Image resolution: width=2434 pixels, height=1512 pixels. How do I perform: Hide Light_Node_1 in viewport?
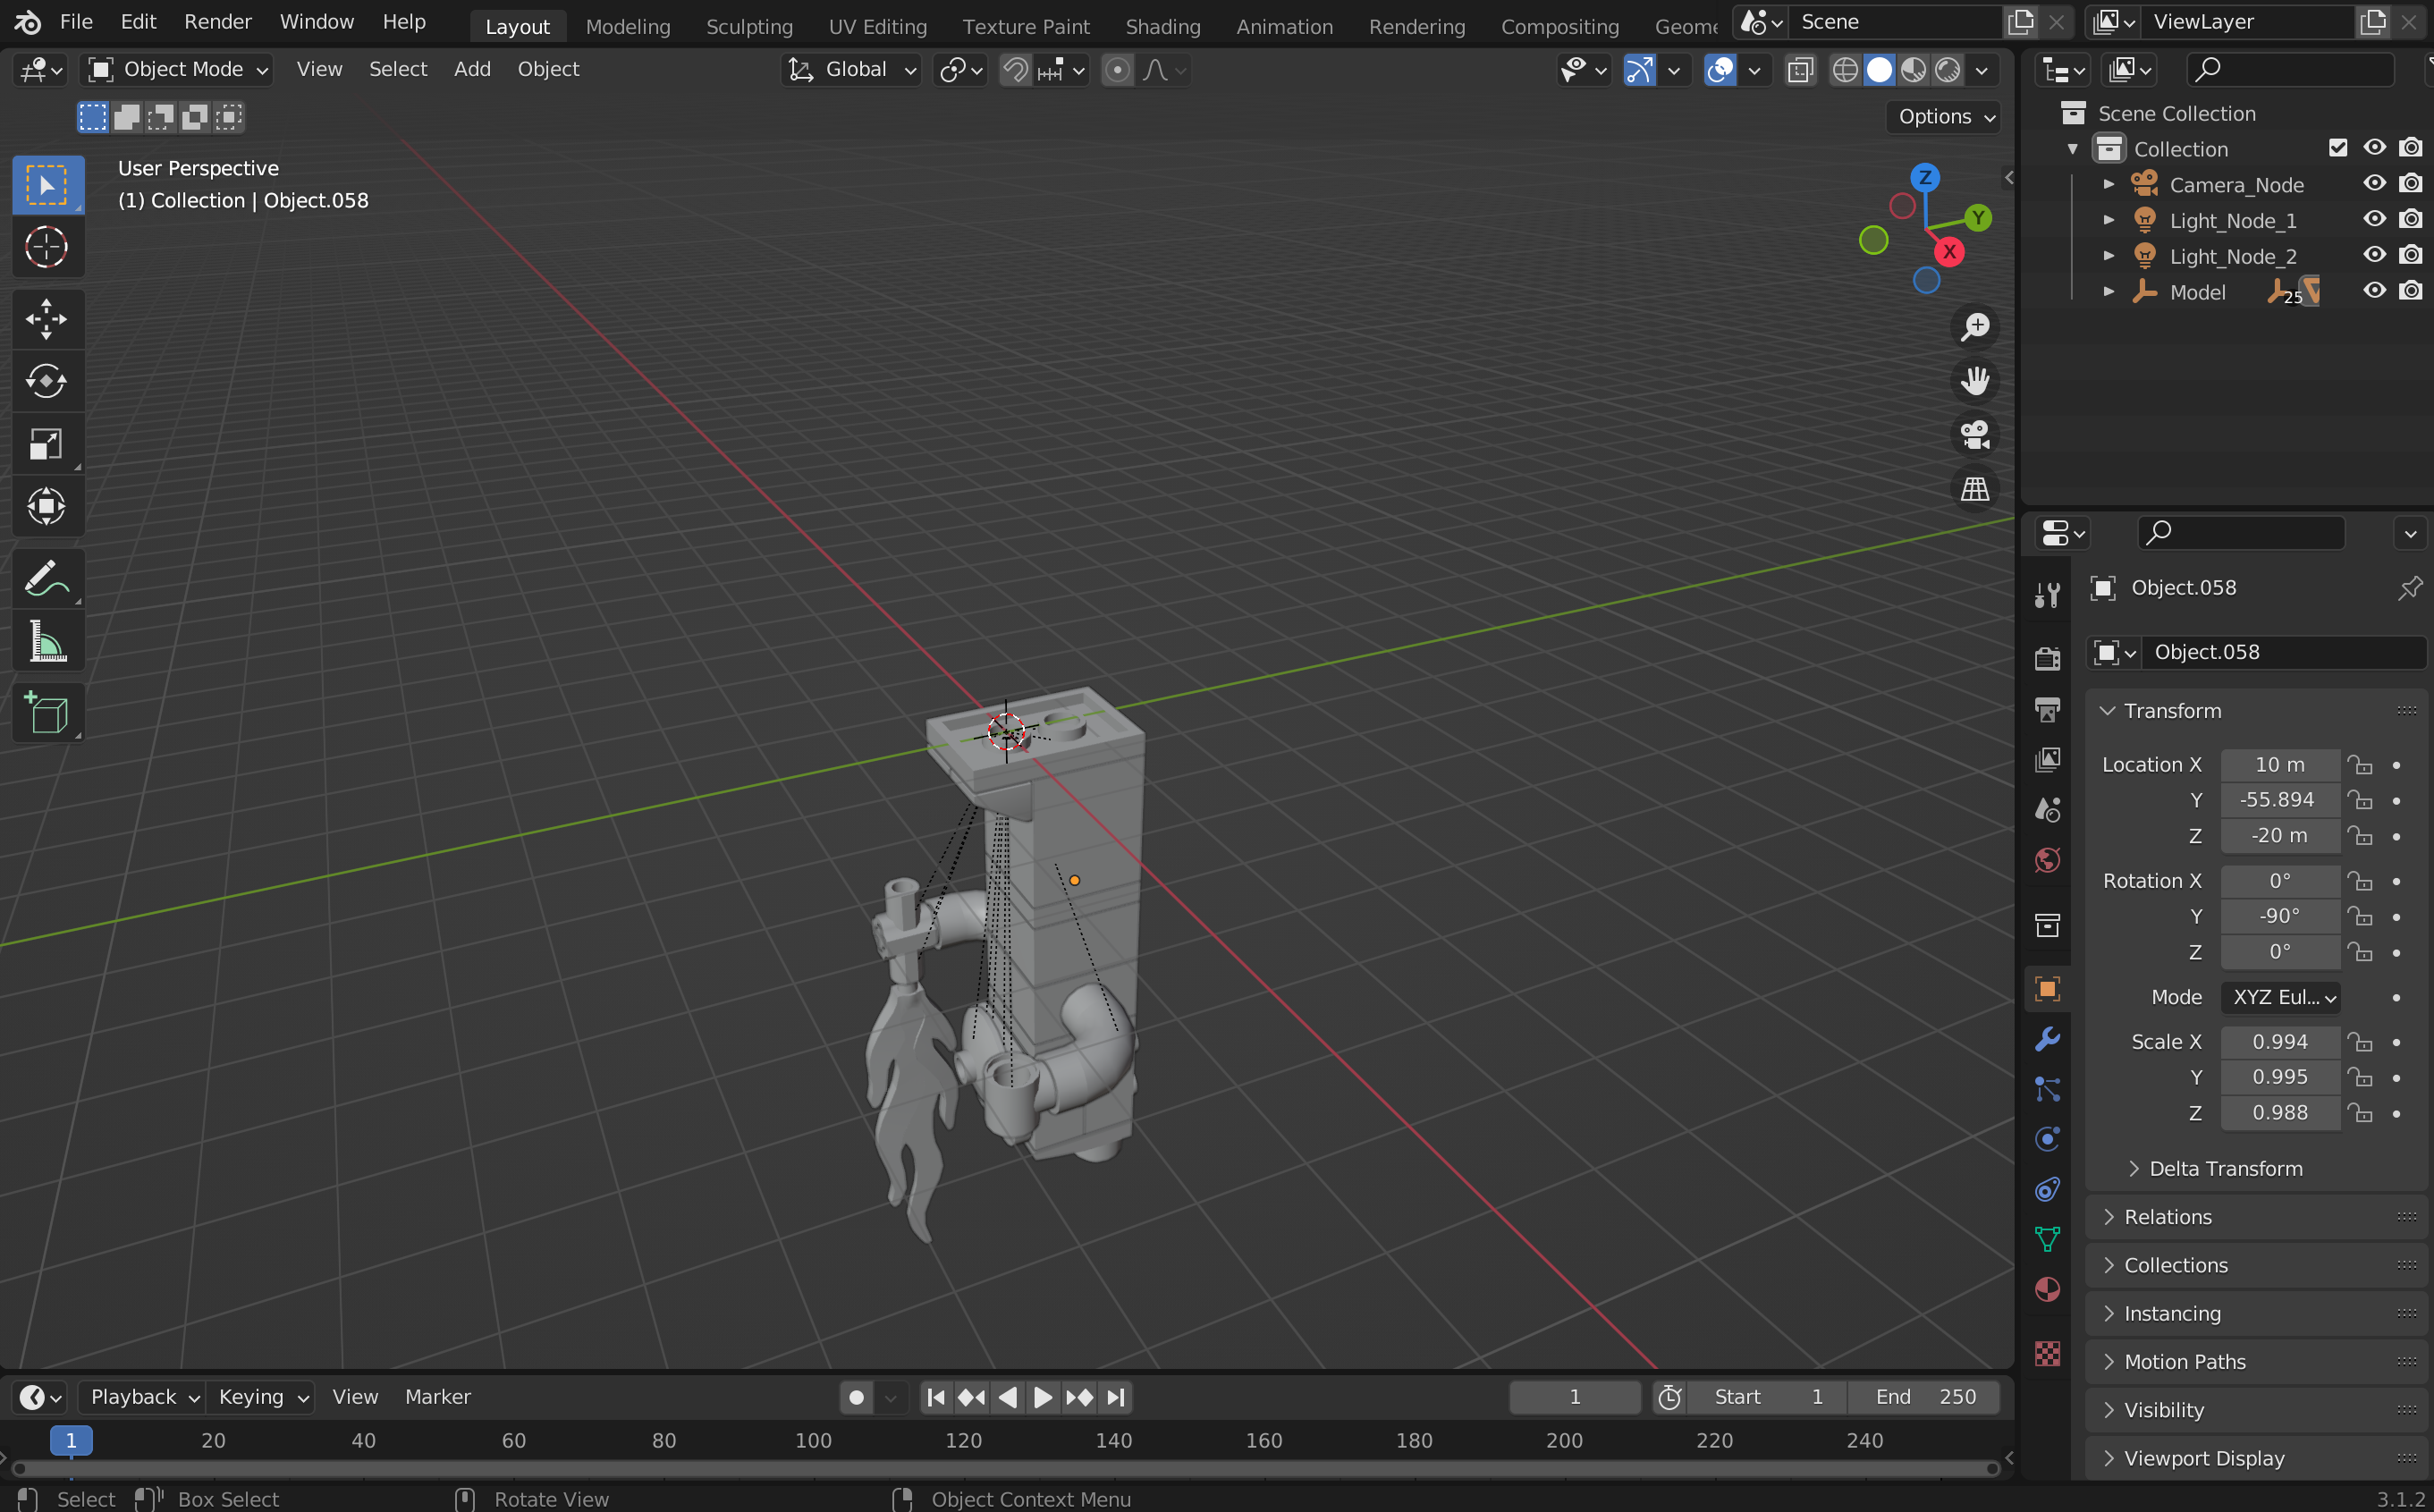tap(2374, 219)
